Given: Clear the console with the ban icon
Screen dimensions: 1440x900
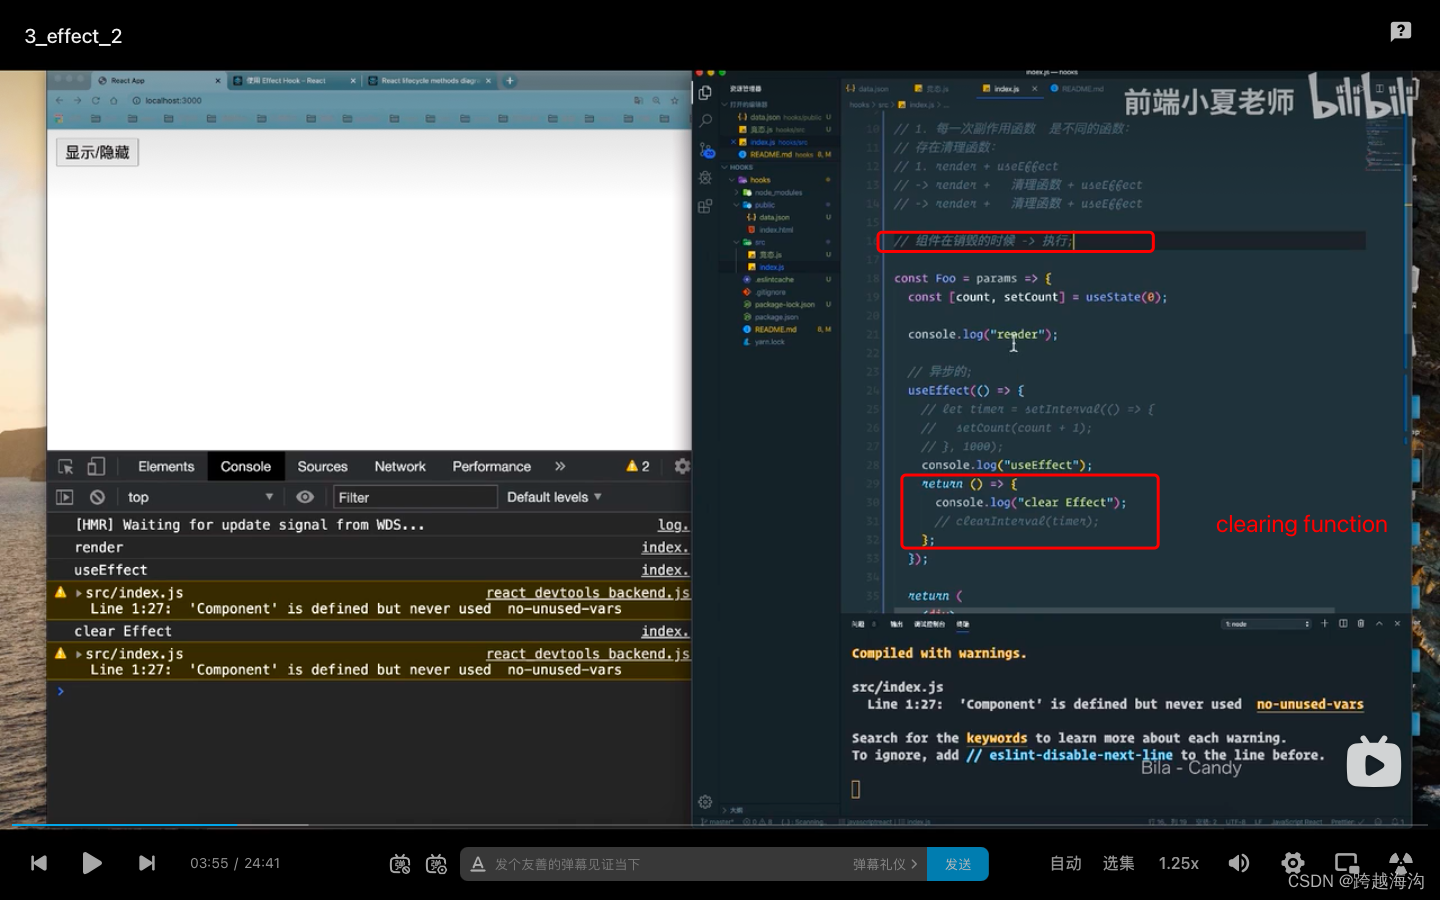Looking at the screenshot, I should (97, 497).
